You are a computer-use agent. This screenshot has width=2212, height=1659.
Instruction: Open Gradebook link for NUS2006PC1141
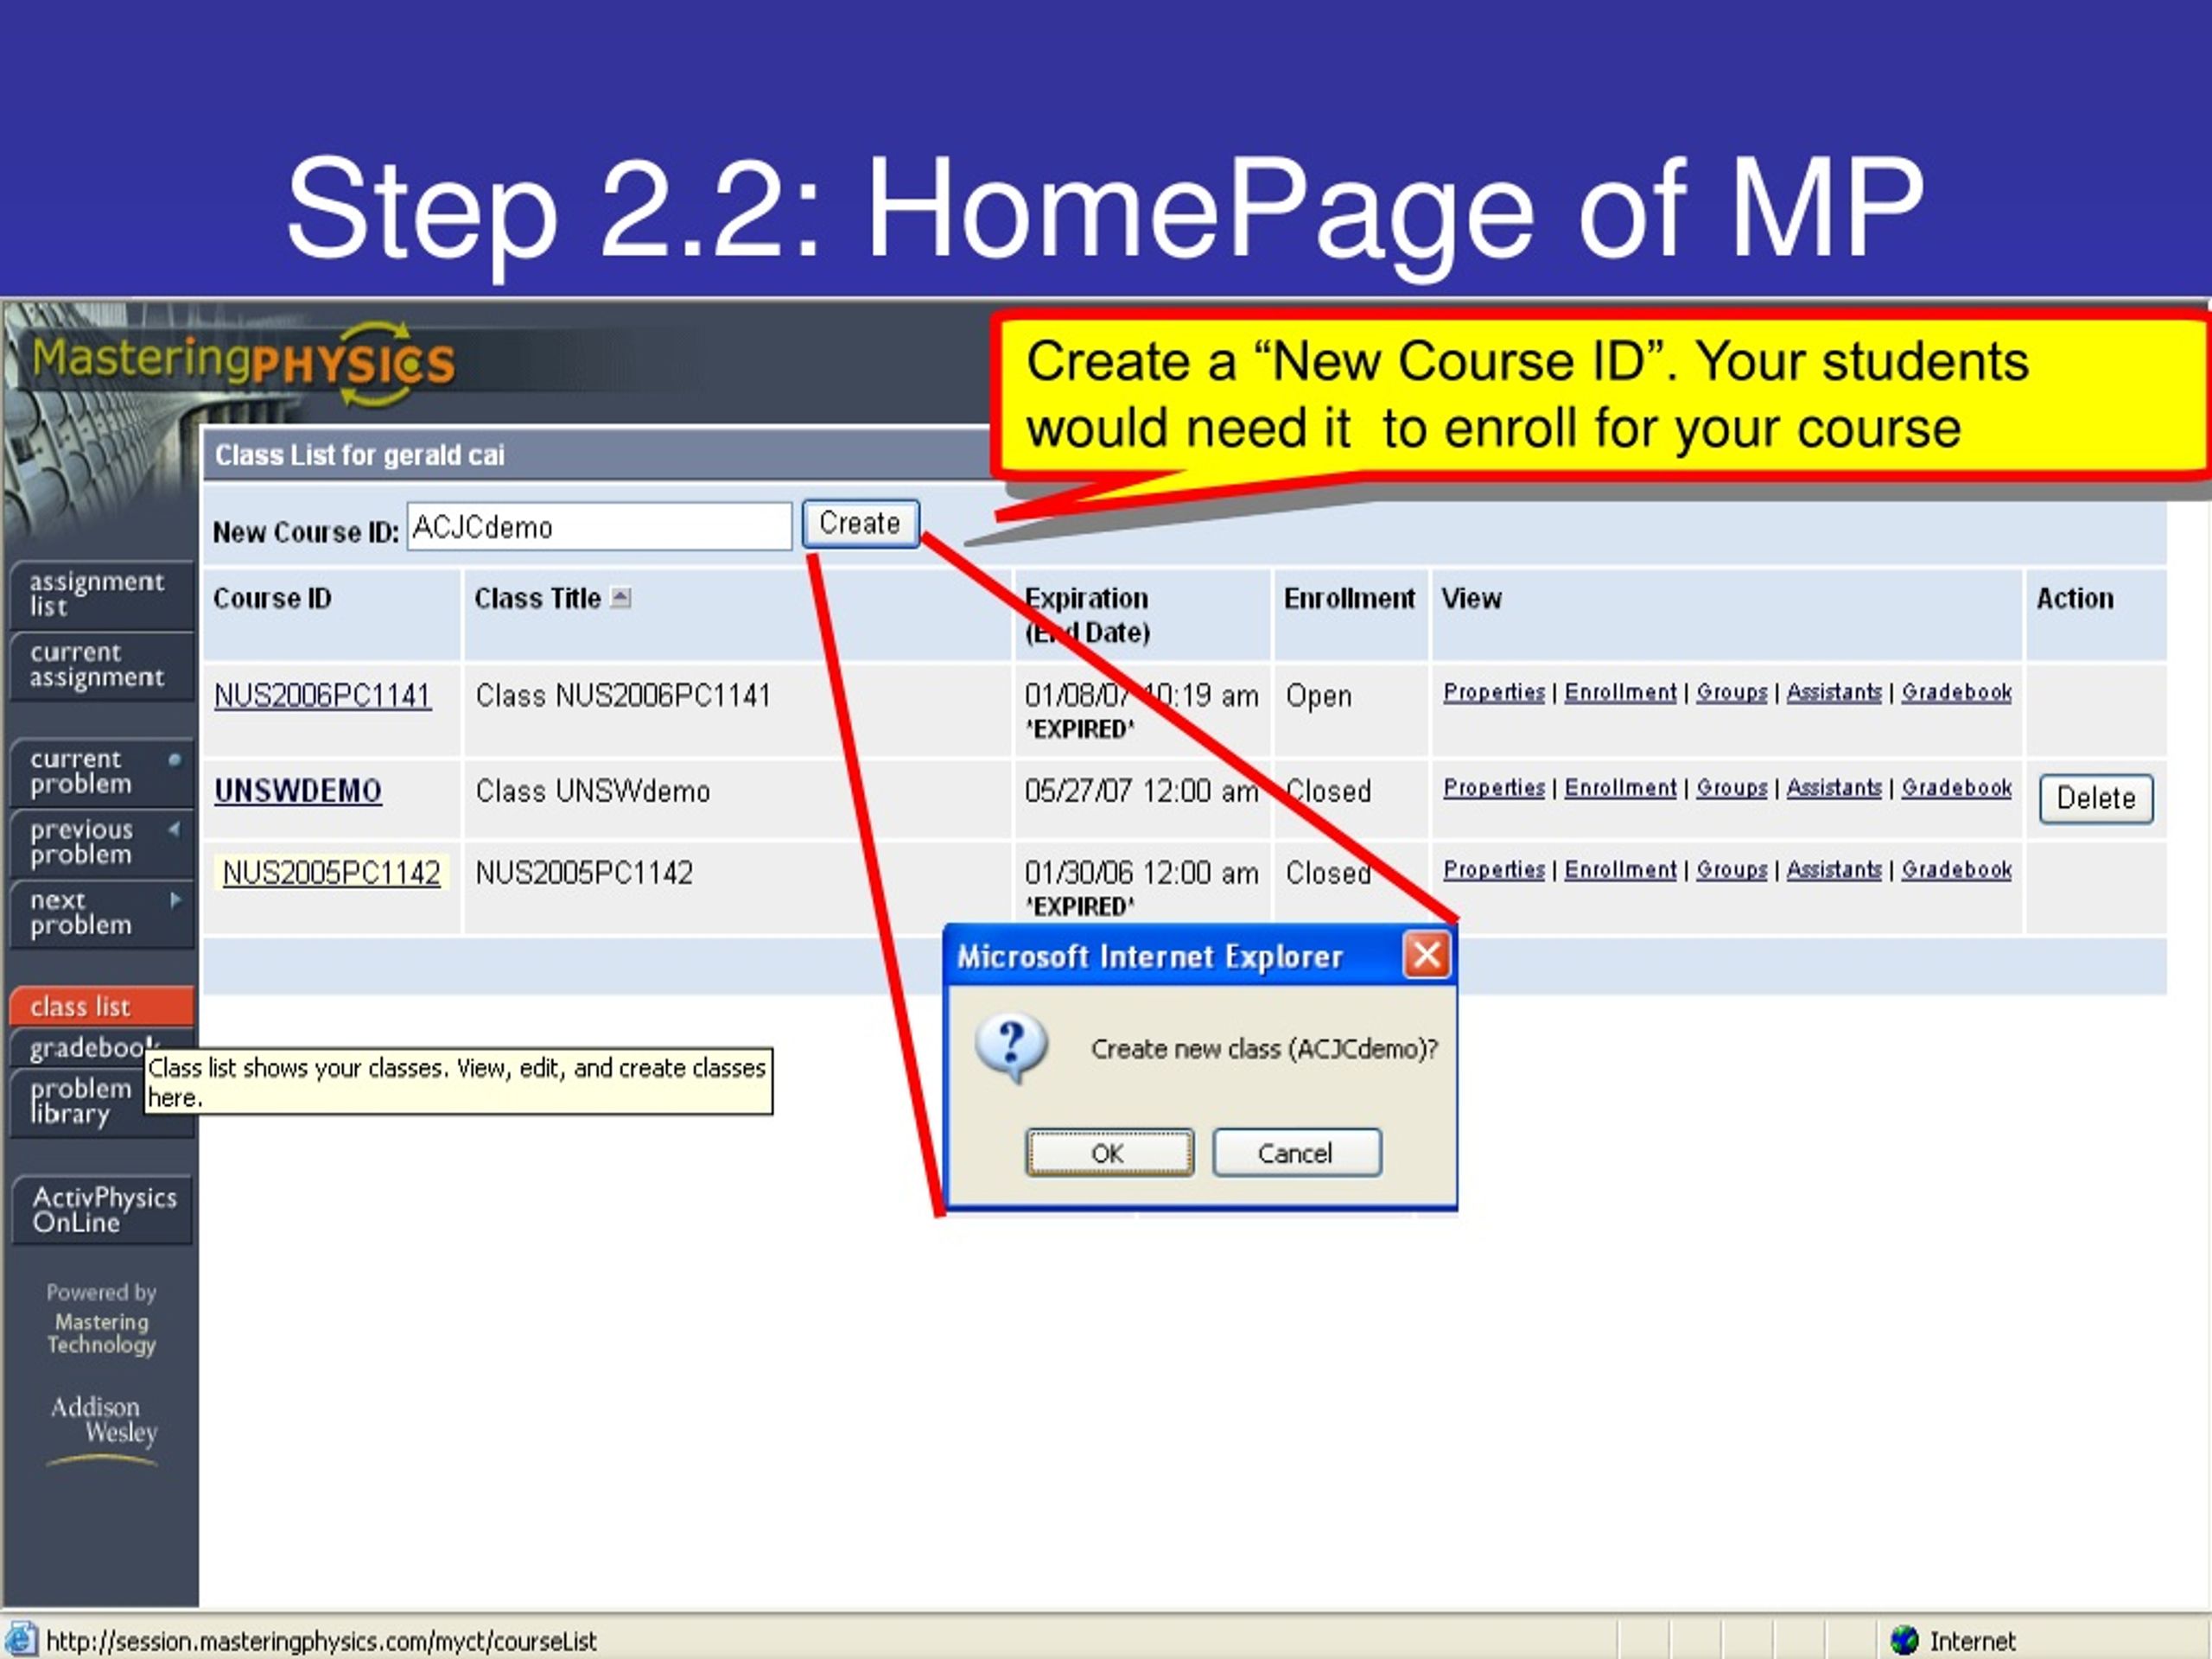click(1957, 692)
